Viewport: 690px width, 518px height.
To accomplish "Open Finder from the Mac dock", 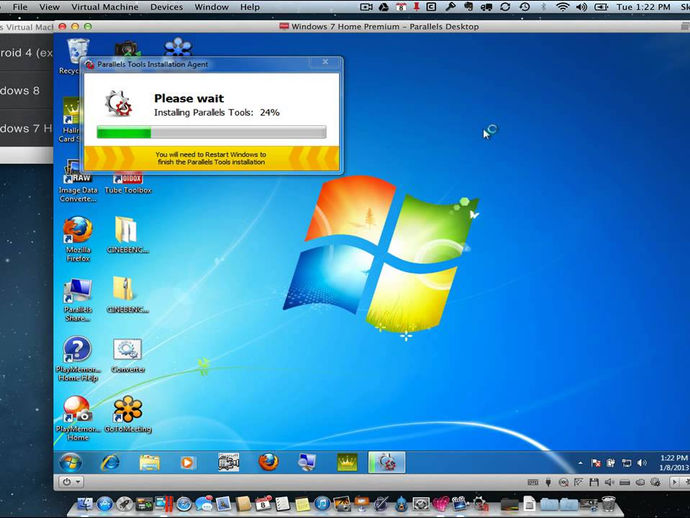I will (x=85, y=503).
